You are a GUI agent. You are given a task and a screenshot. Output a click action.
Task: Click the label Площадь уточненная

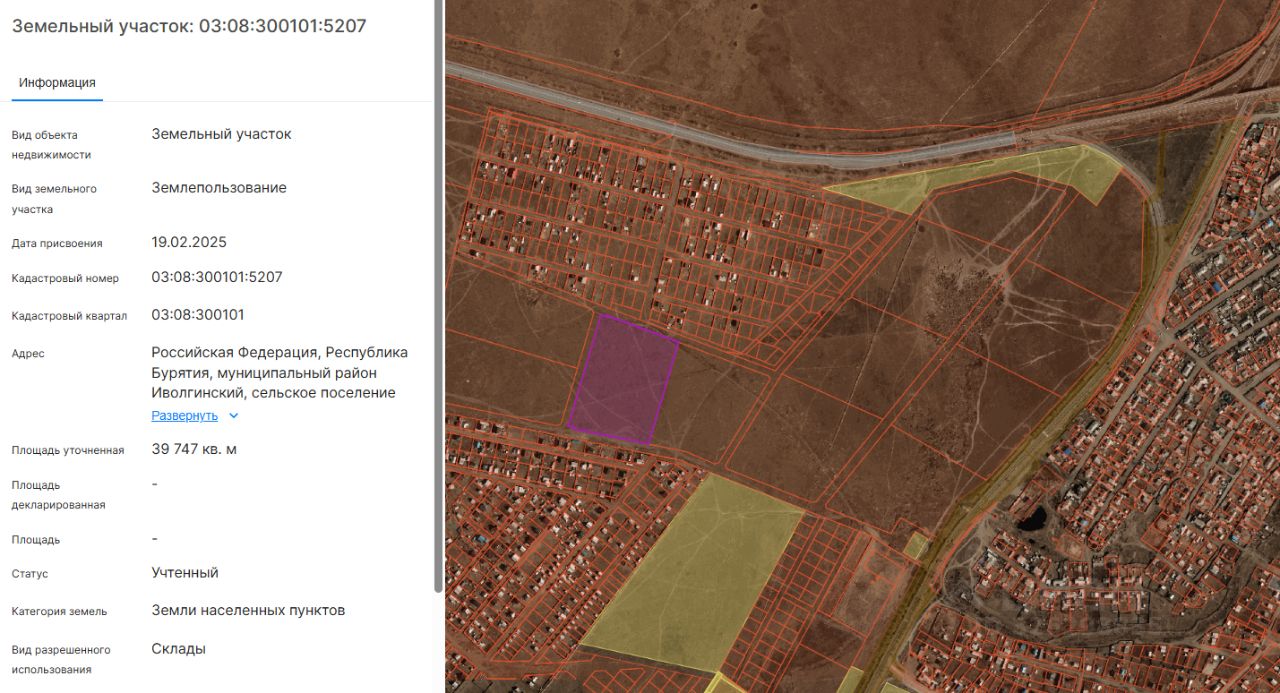click(x=68, y=450)
